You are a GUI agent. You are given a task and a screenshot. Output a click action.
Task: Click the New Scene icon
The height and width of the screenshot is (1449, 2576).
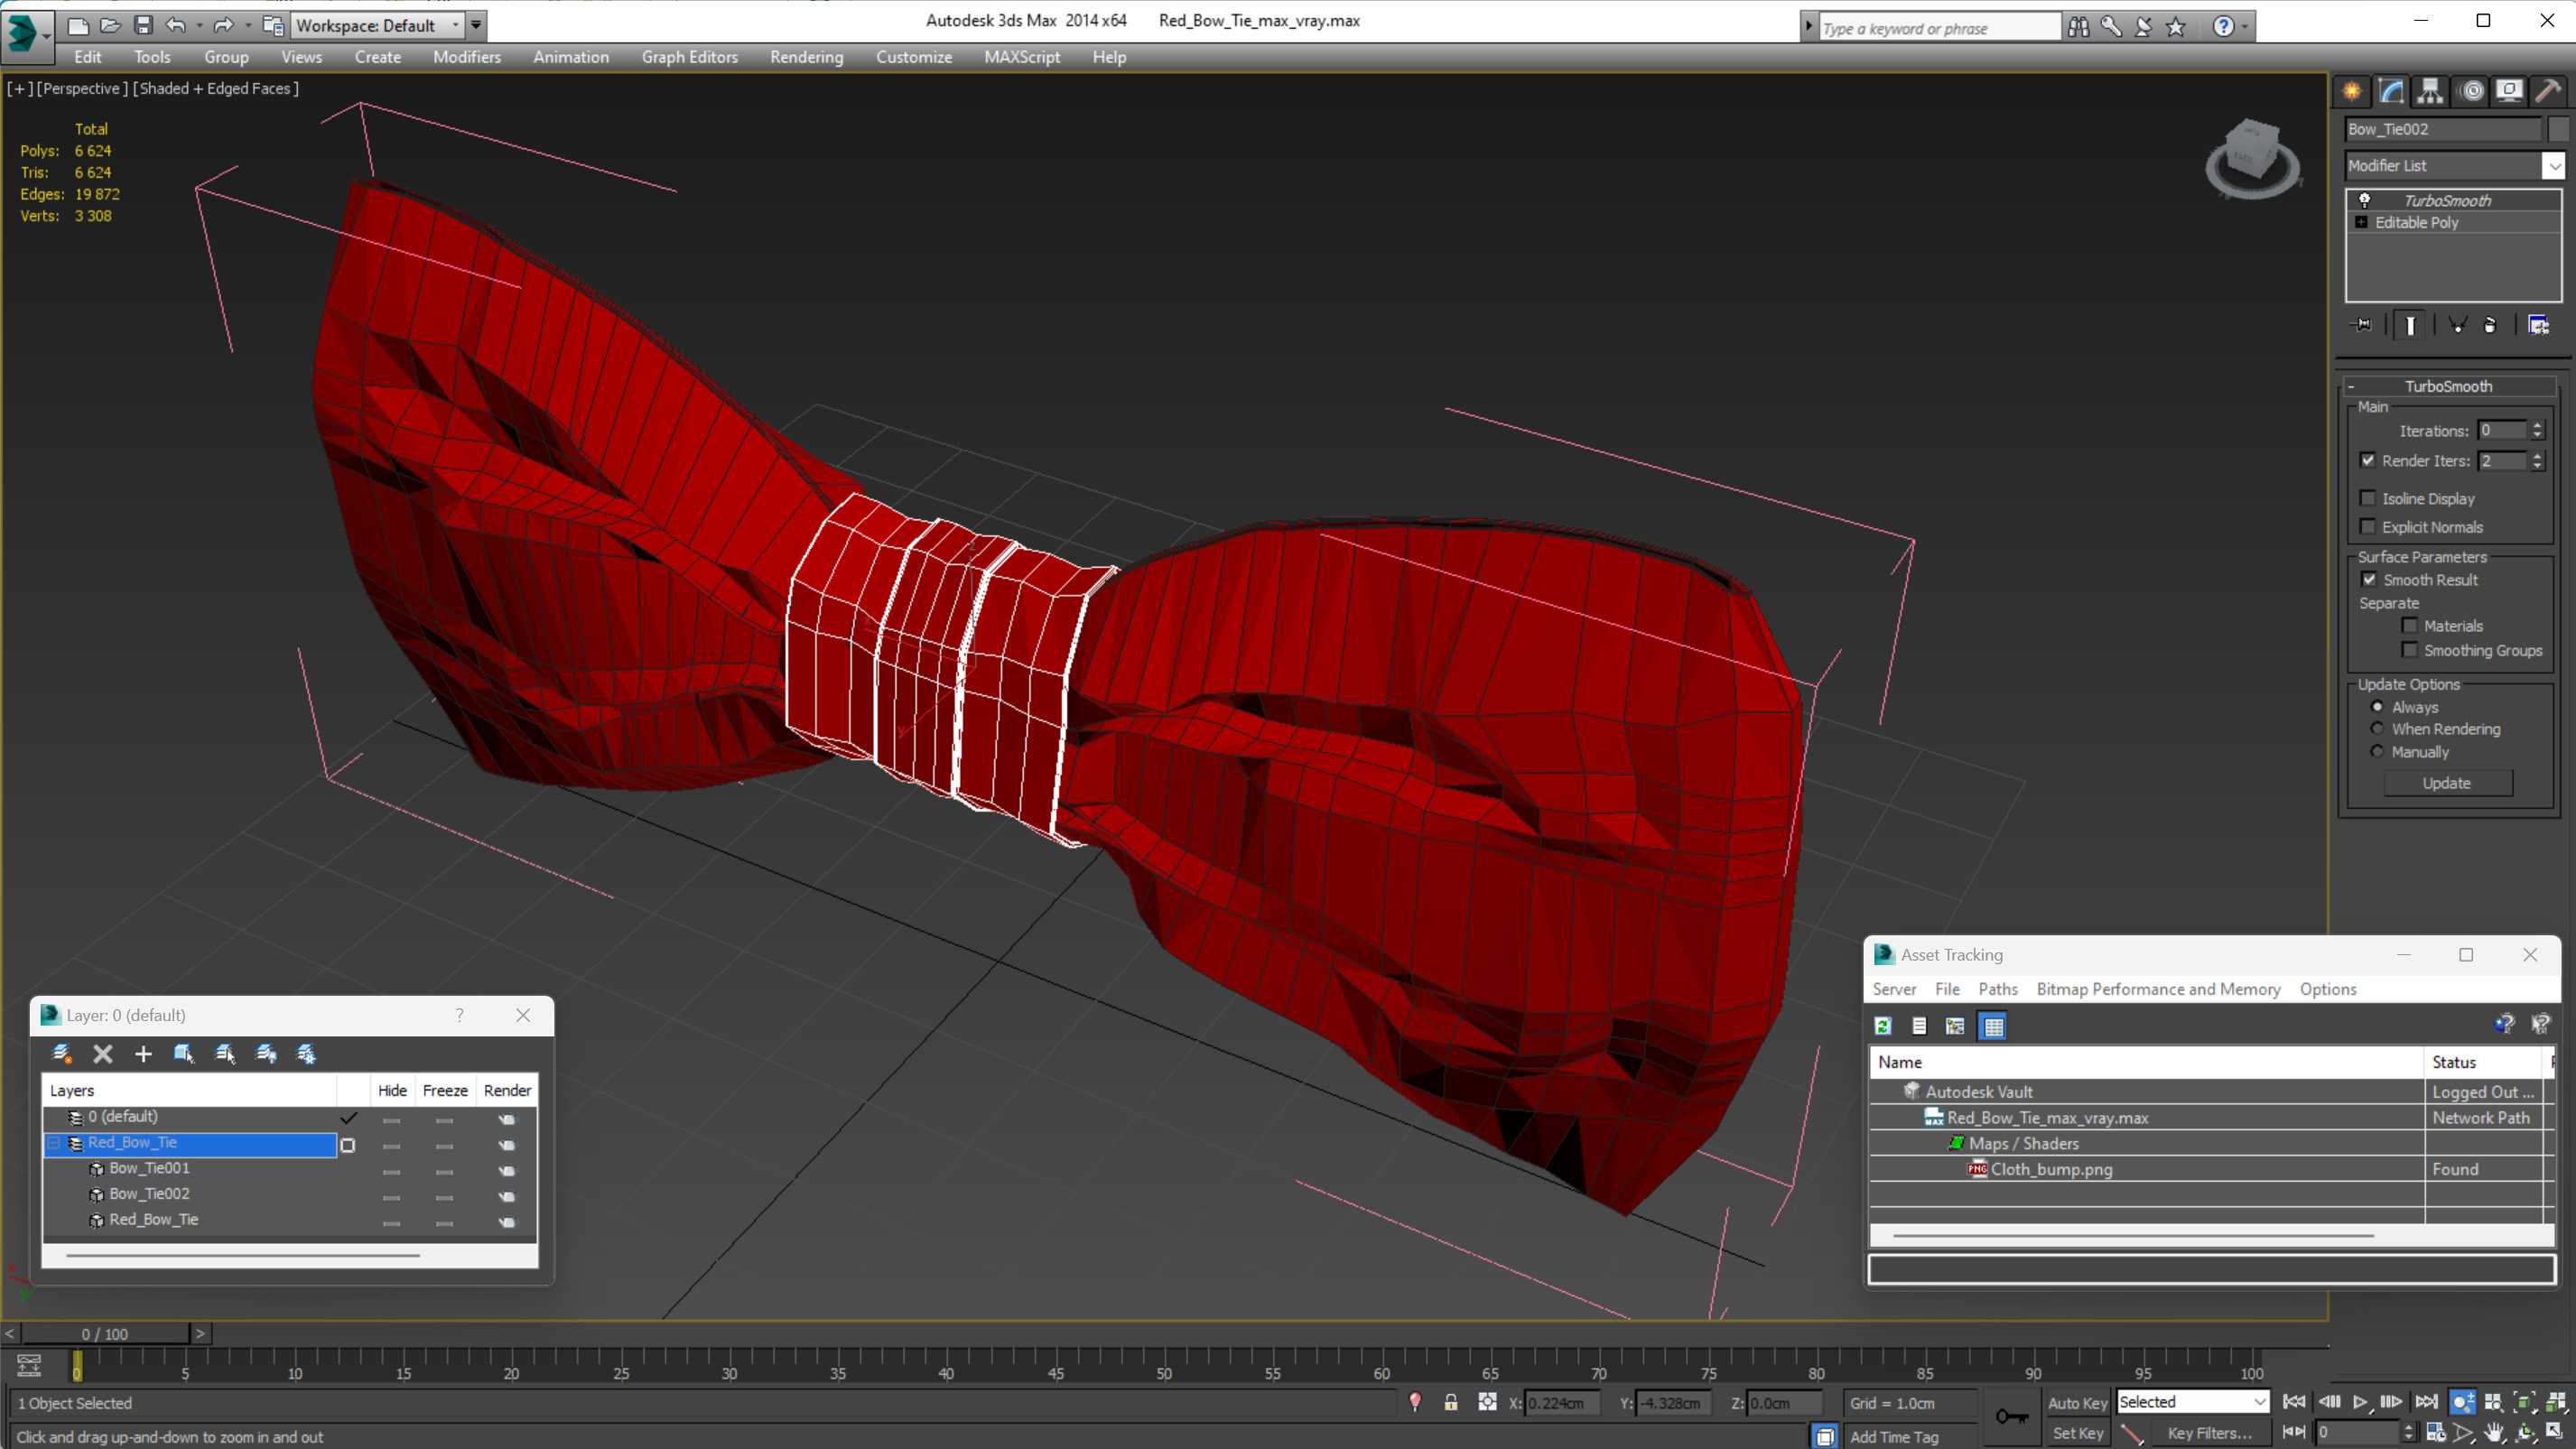pyautogui.click(x=78, y=25)
